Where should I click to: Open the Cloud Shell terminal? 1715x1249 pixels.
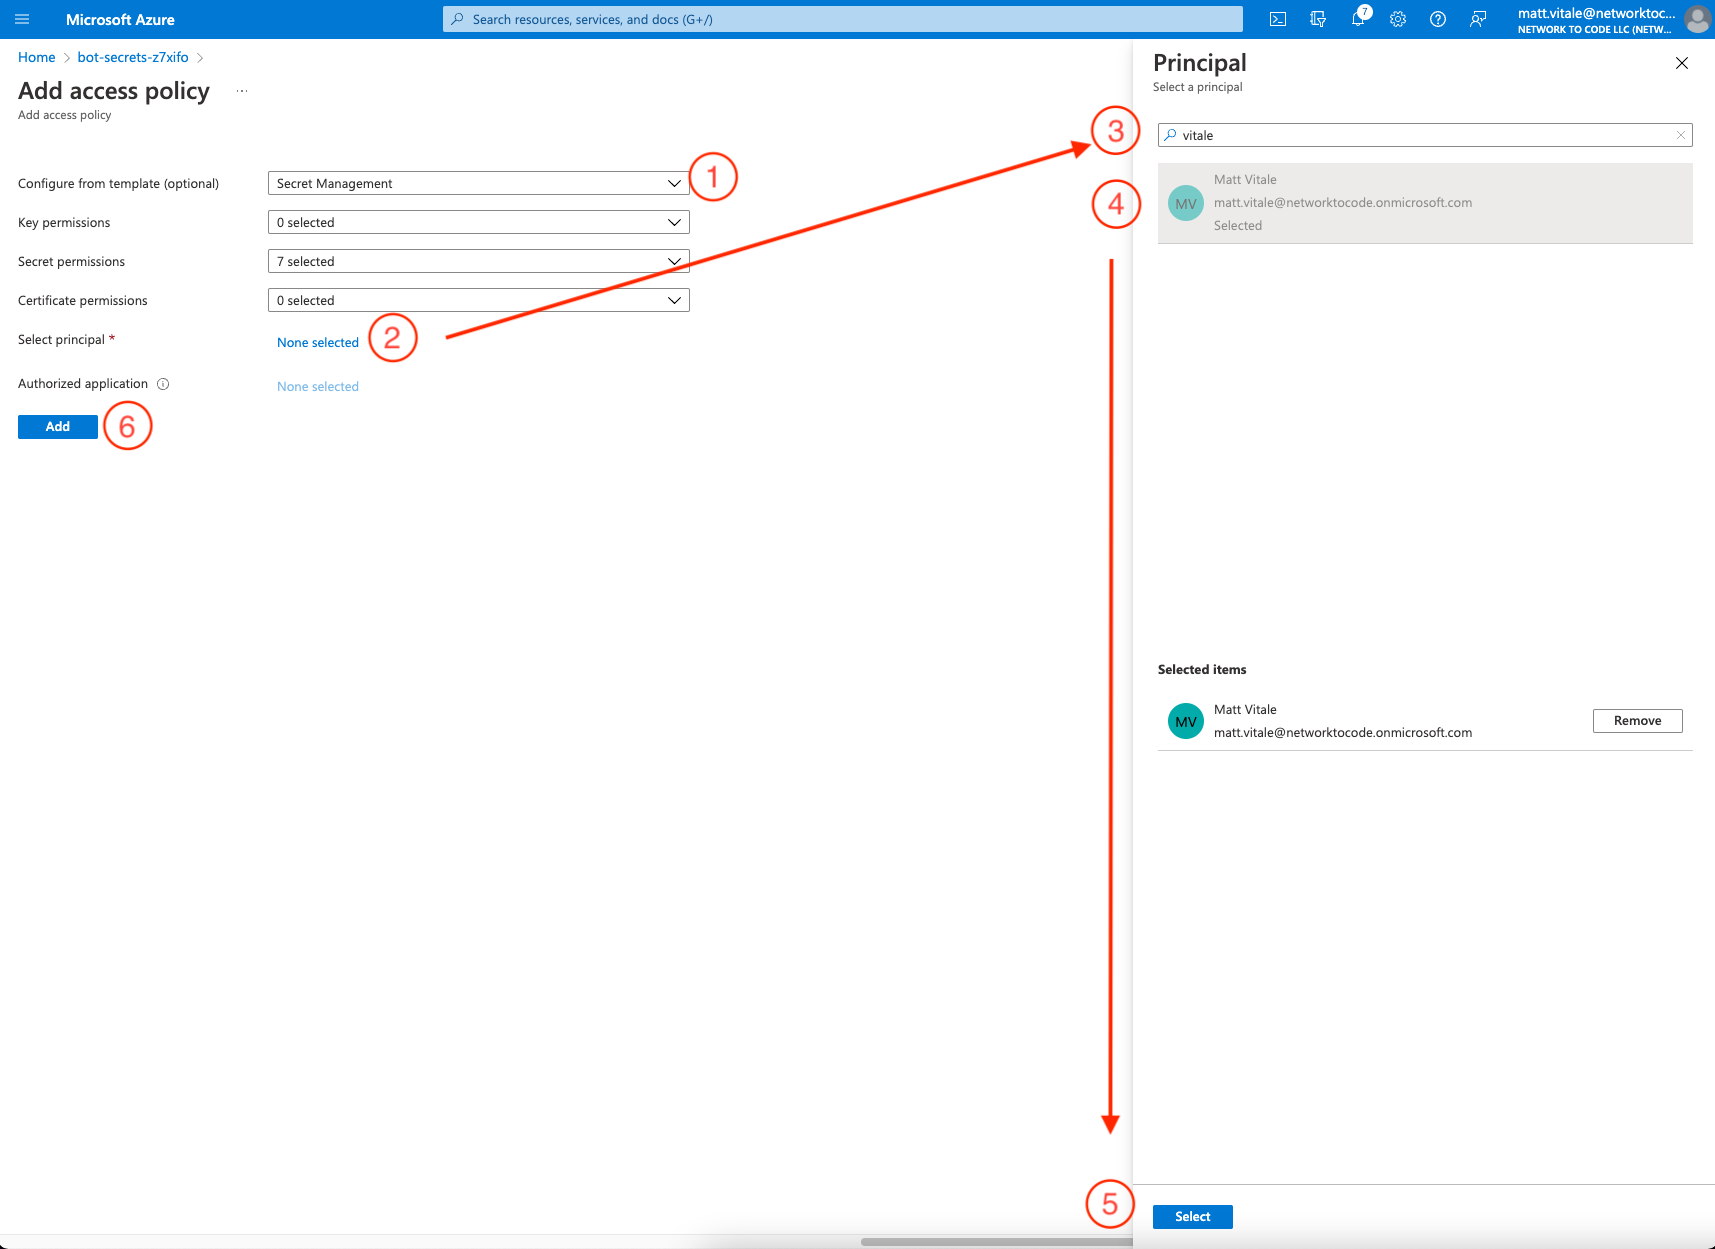coord(1277,18)
